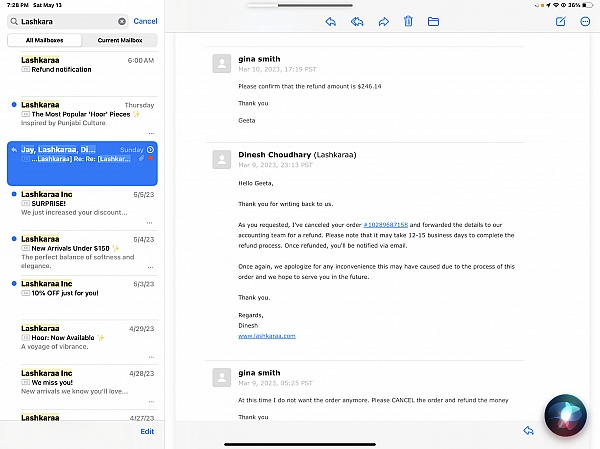Move message using the folder icon
Screen dimensions: 600x449
pos(433,21)
